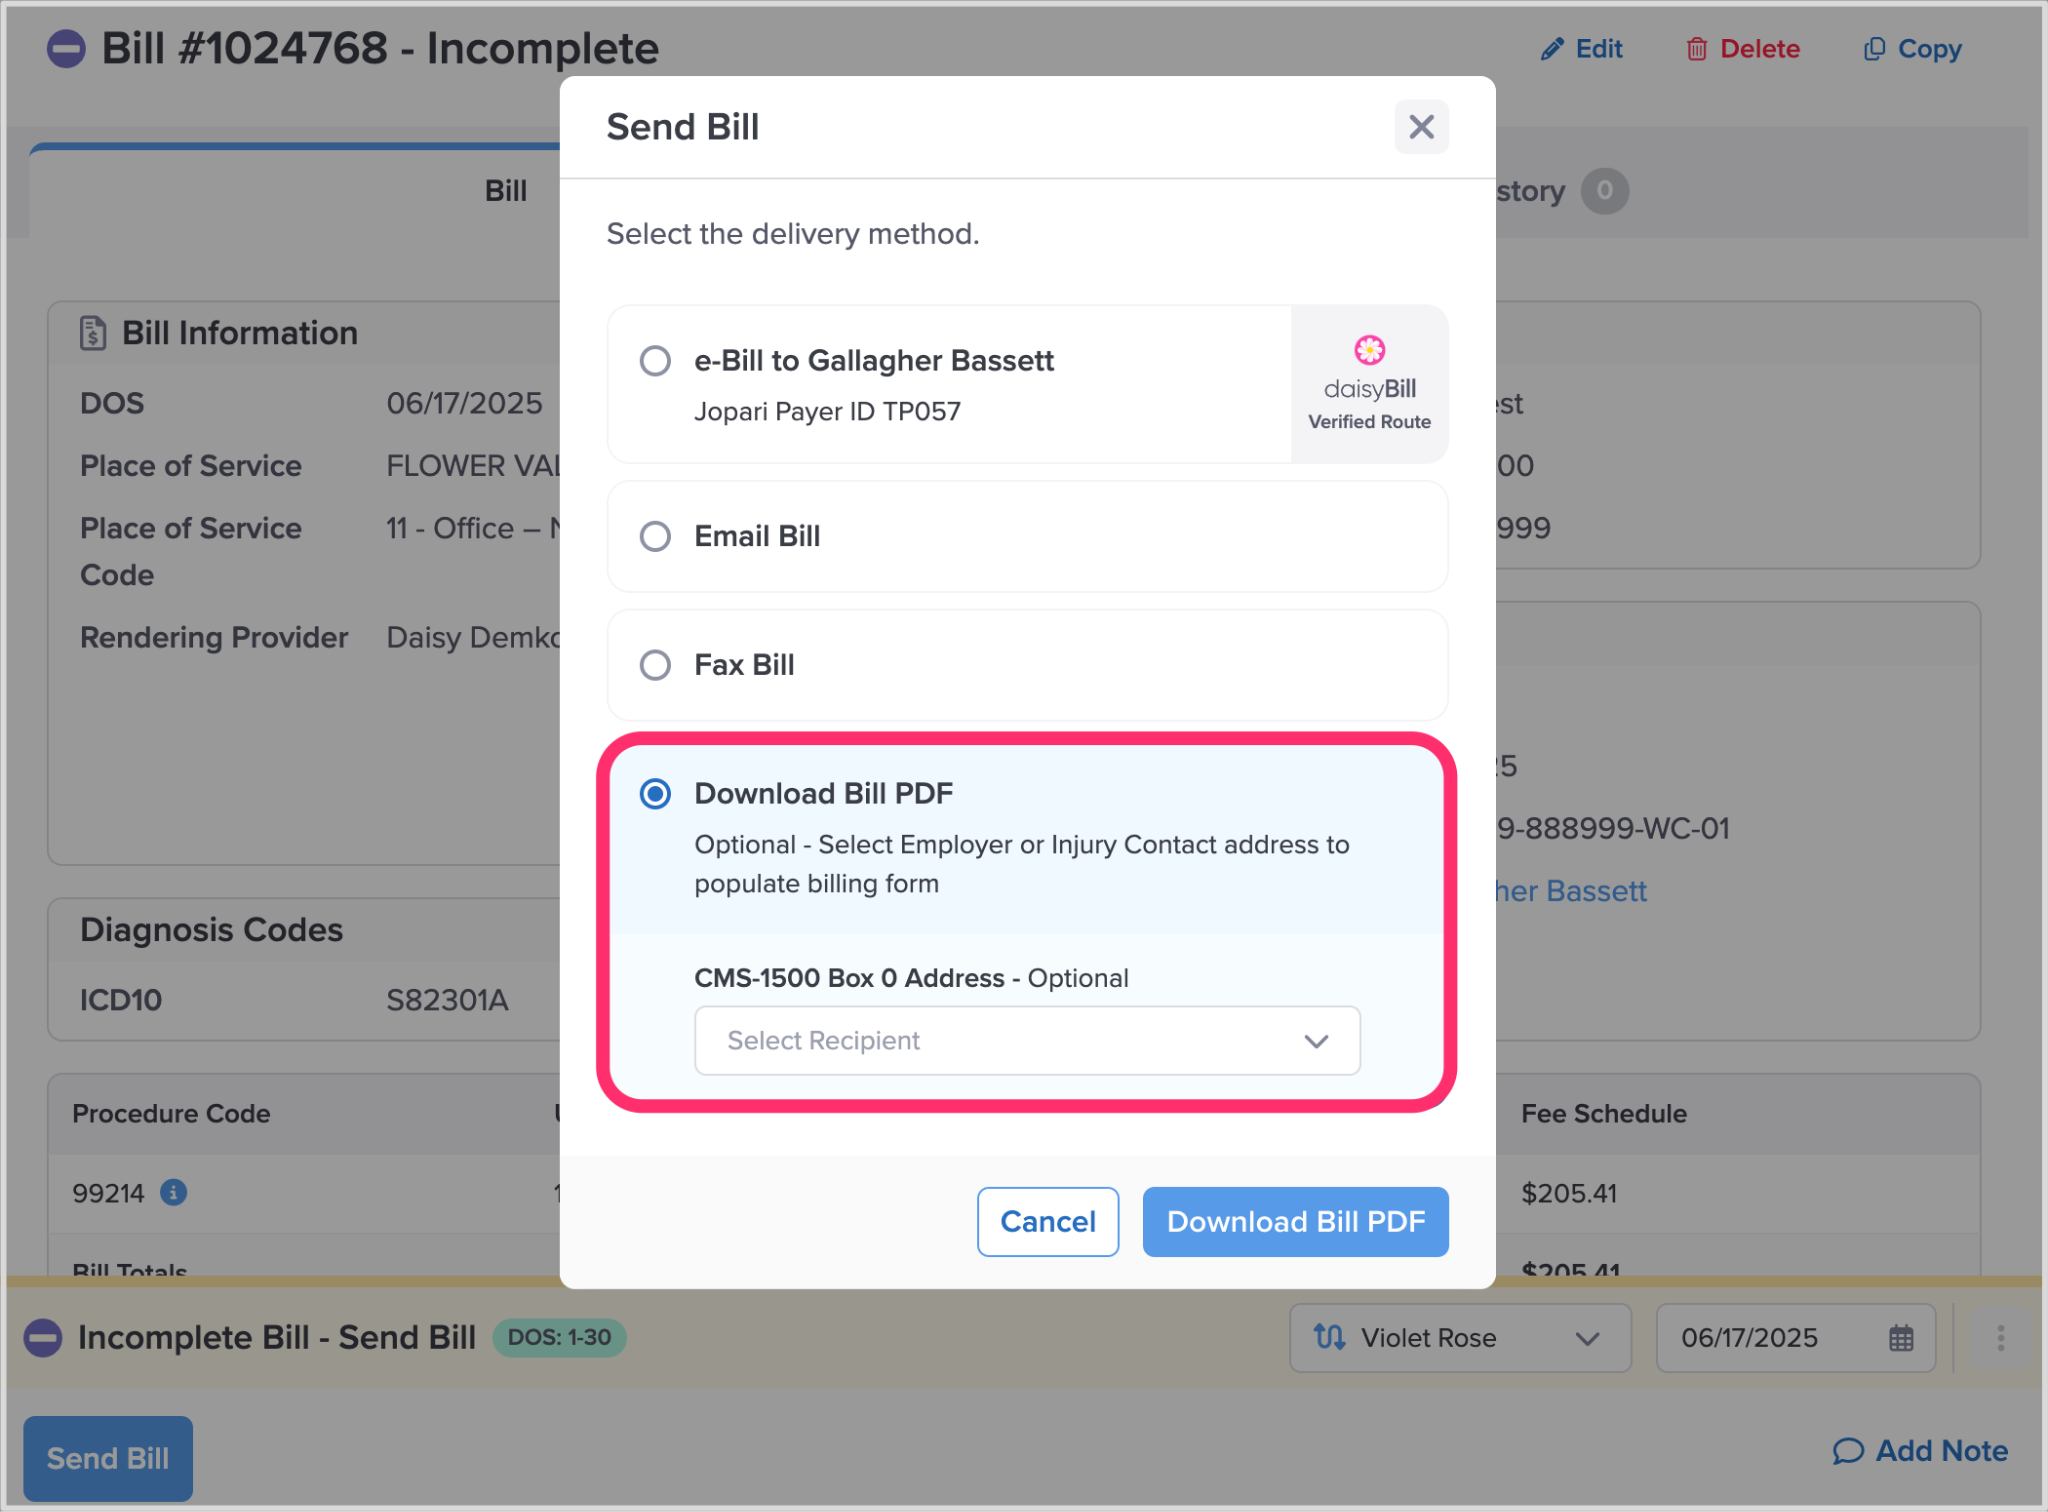The width and height of the screenshot is (2048, 1512).
Task: Switch to the Bill tab
Action: pos(505,191)
